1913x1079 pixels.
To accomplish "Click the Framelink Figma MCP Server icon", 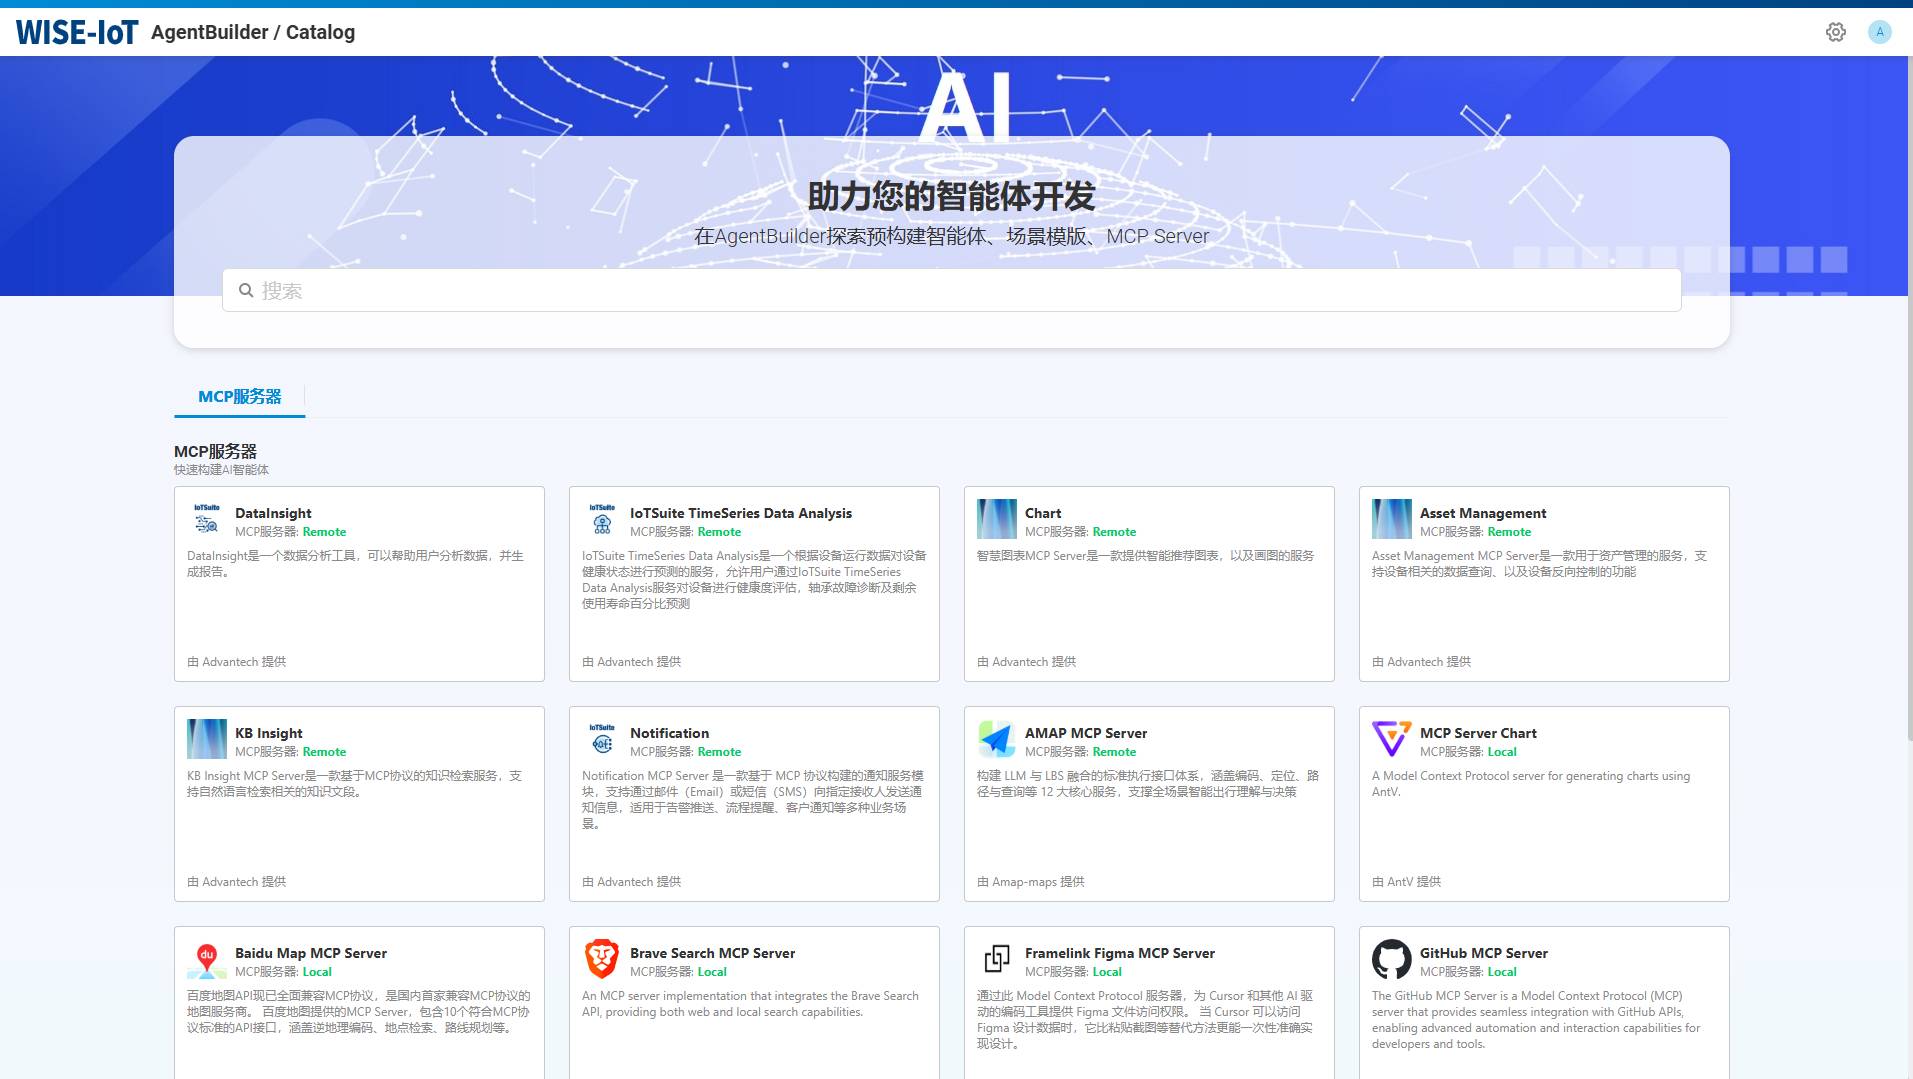I will (996, 959).
